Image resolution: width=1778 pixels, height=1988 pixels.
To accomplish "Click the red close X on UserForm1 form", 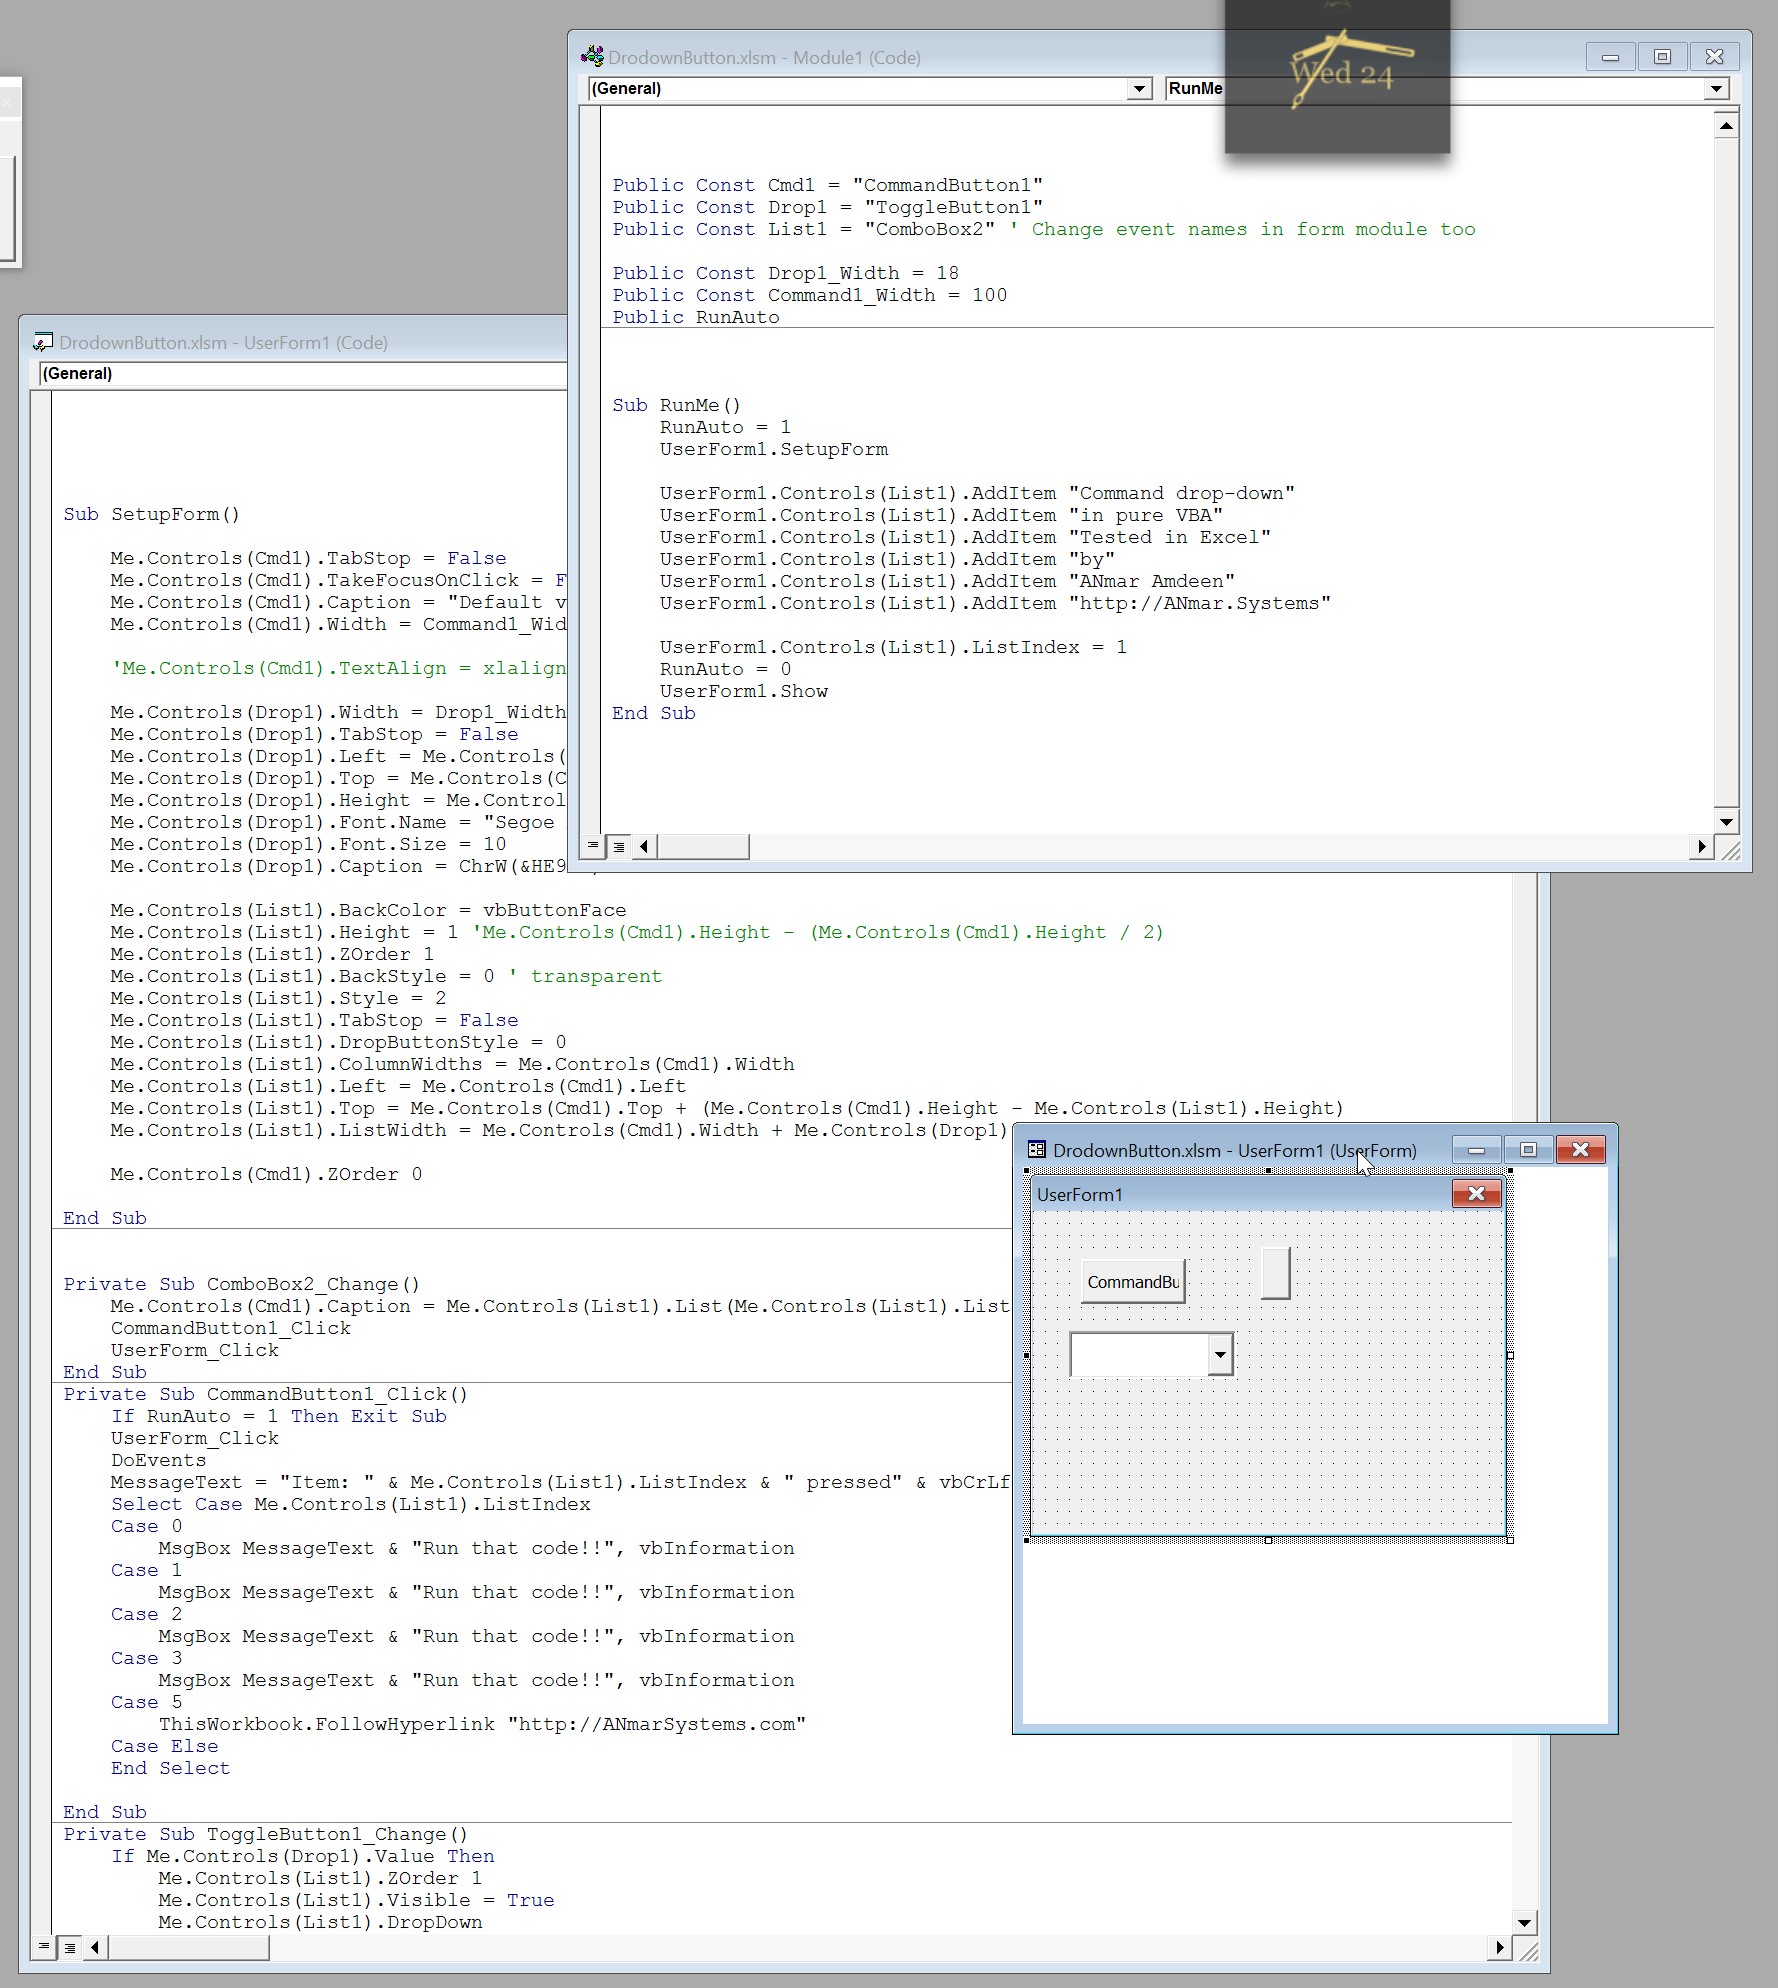I will coord(1476,1194).
